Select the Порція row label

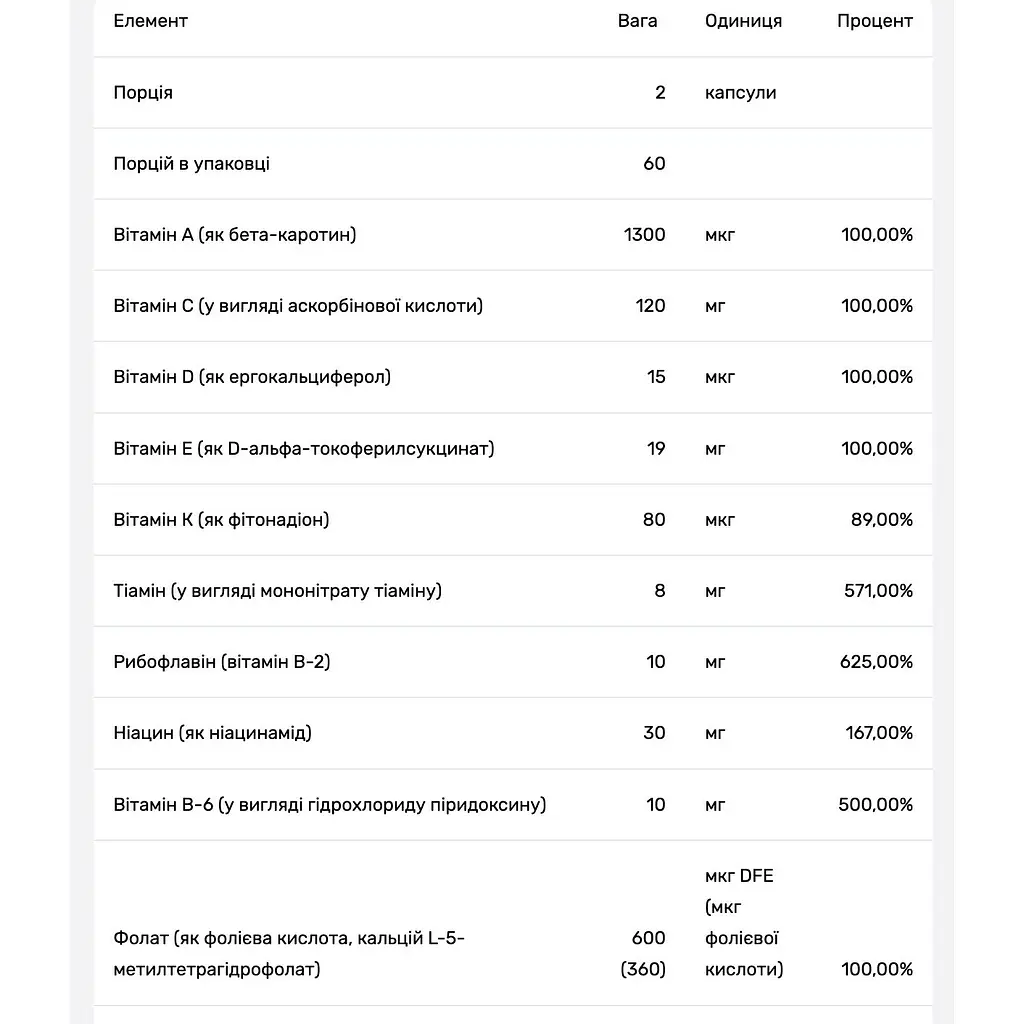click(x=143, y=93)
